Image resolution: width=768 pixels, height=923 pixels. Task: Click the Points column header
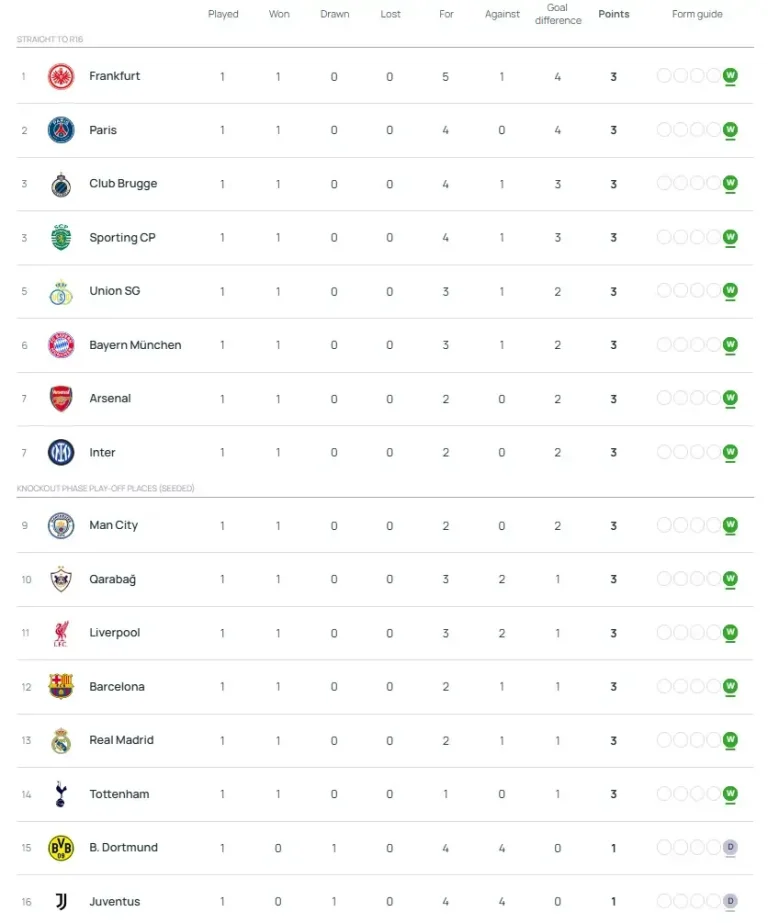click(613, 14)
